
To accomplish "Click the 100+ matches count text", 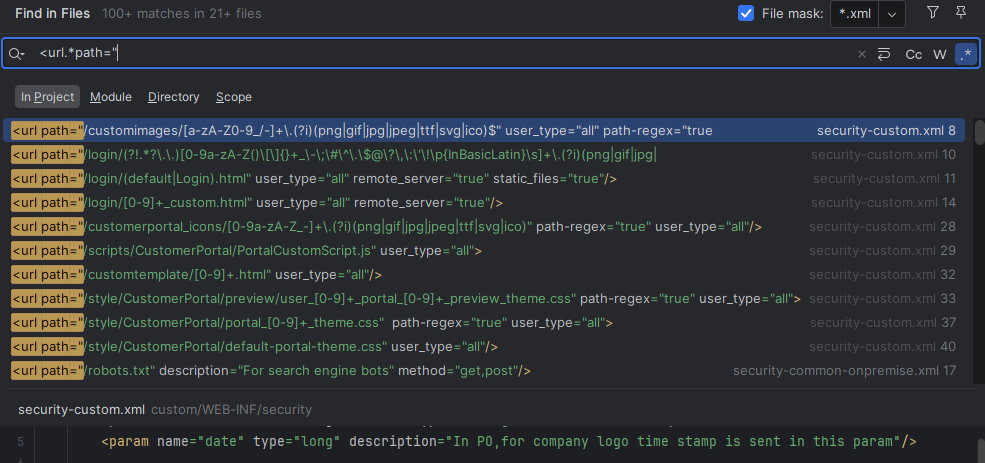I will [x=182, y=13].
